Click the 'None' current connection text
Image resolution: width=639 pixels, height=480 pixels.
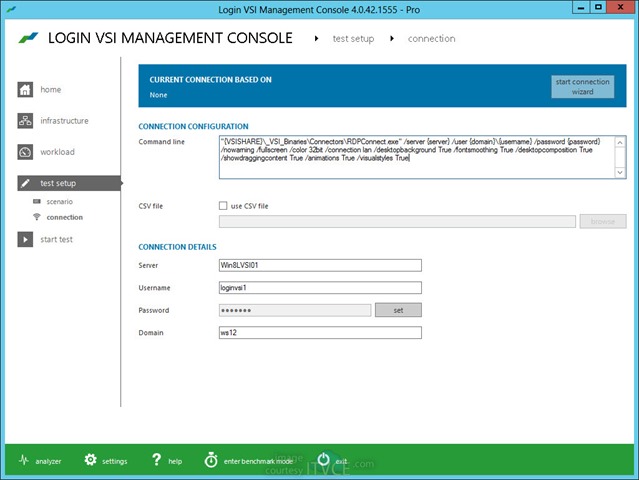(x=158, y=95)
